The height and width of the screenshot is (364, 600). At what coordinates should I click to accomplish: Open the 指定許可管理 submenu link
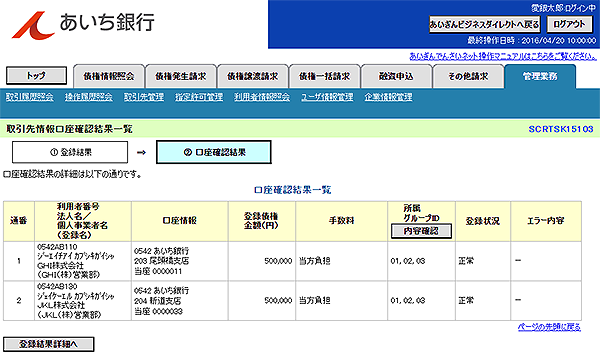tap(199, 97)
